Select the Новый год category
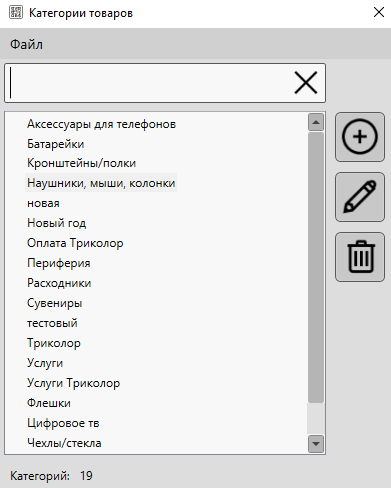 click(57, 223)
